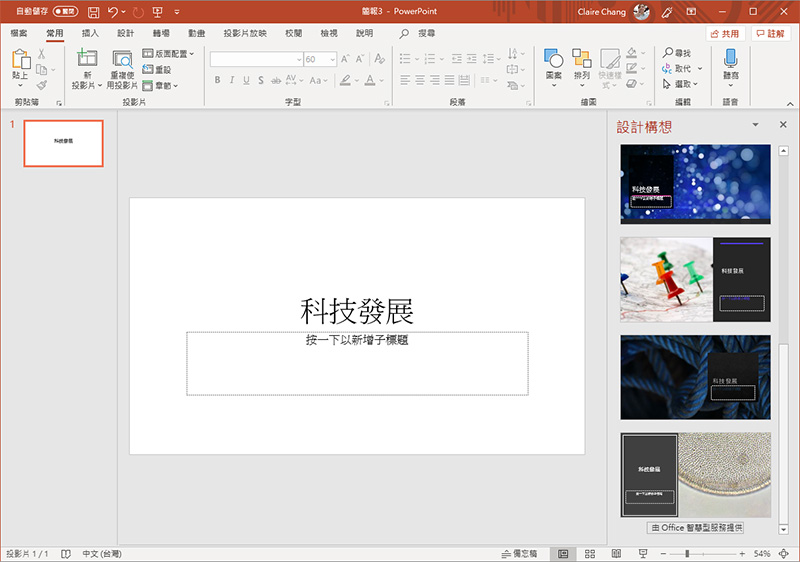This screenshot has height=562, width=800.
Task: Zoom in with plus button
Action: (742, 554)
